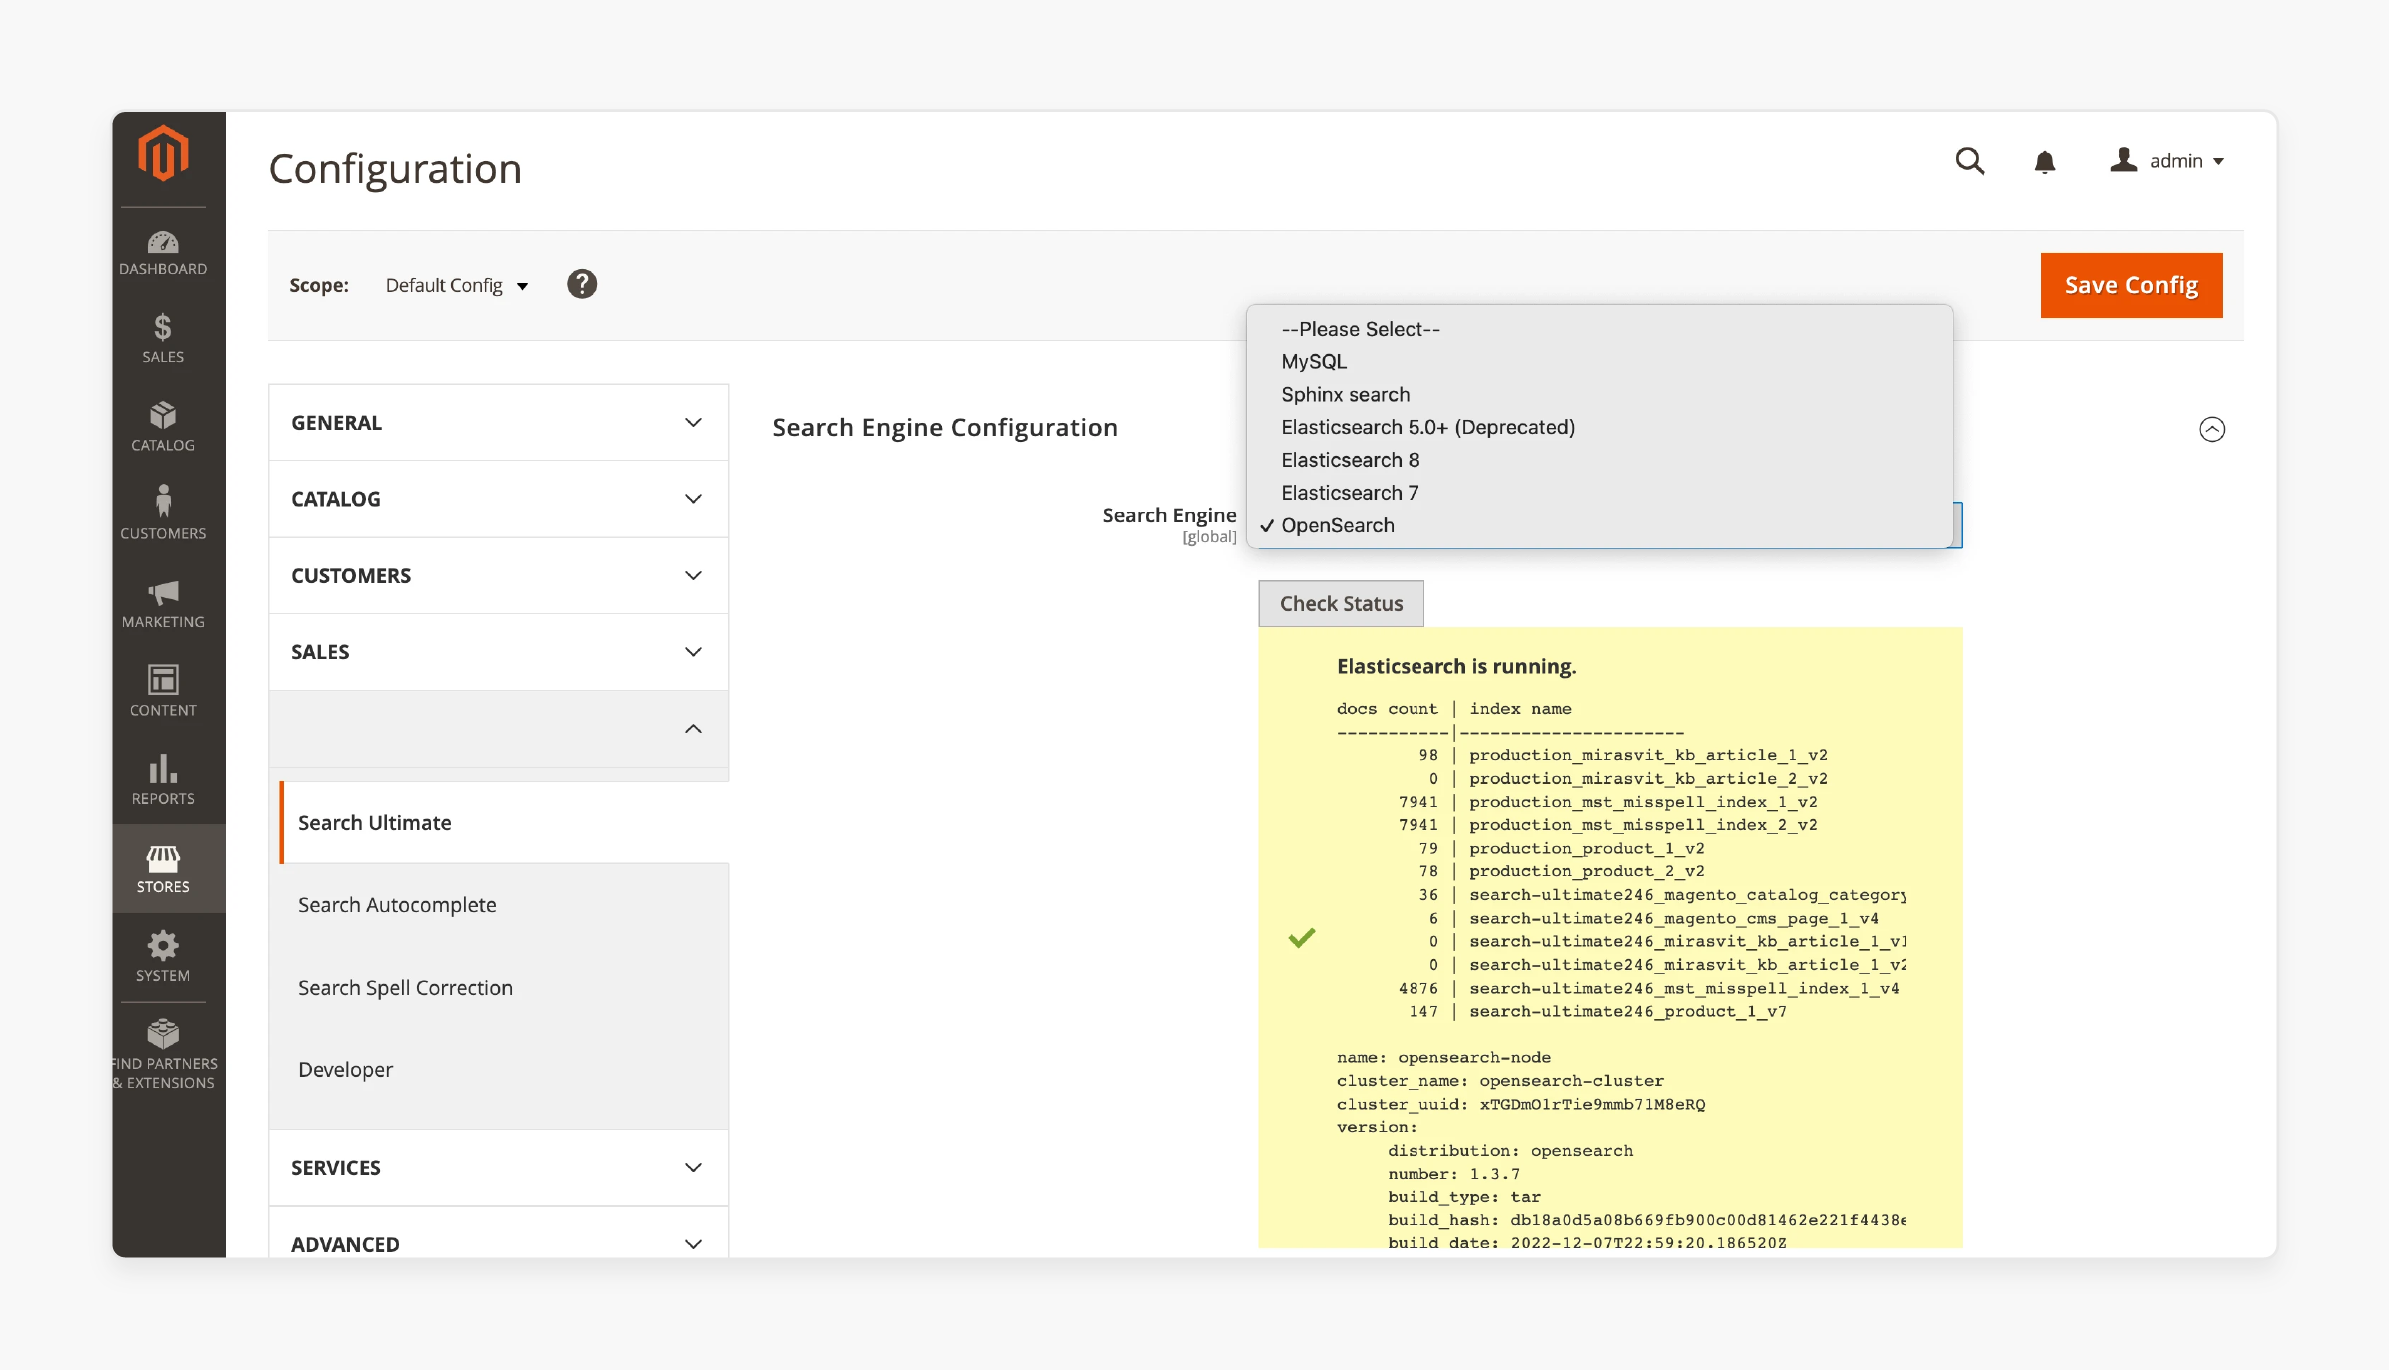Screen dimensions: 2389x1370
Task: Open the System sidebar menu
Action: coord(163,957)
